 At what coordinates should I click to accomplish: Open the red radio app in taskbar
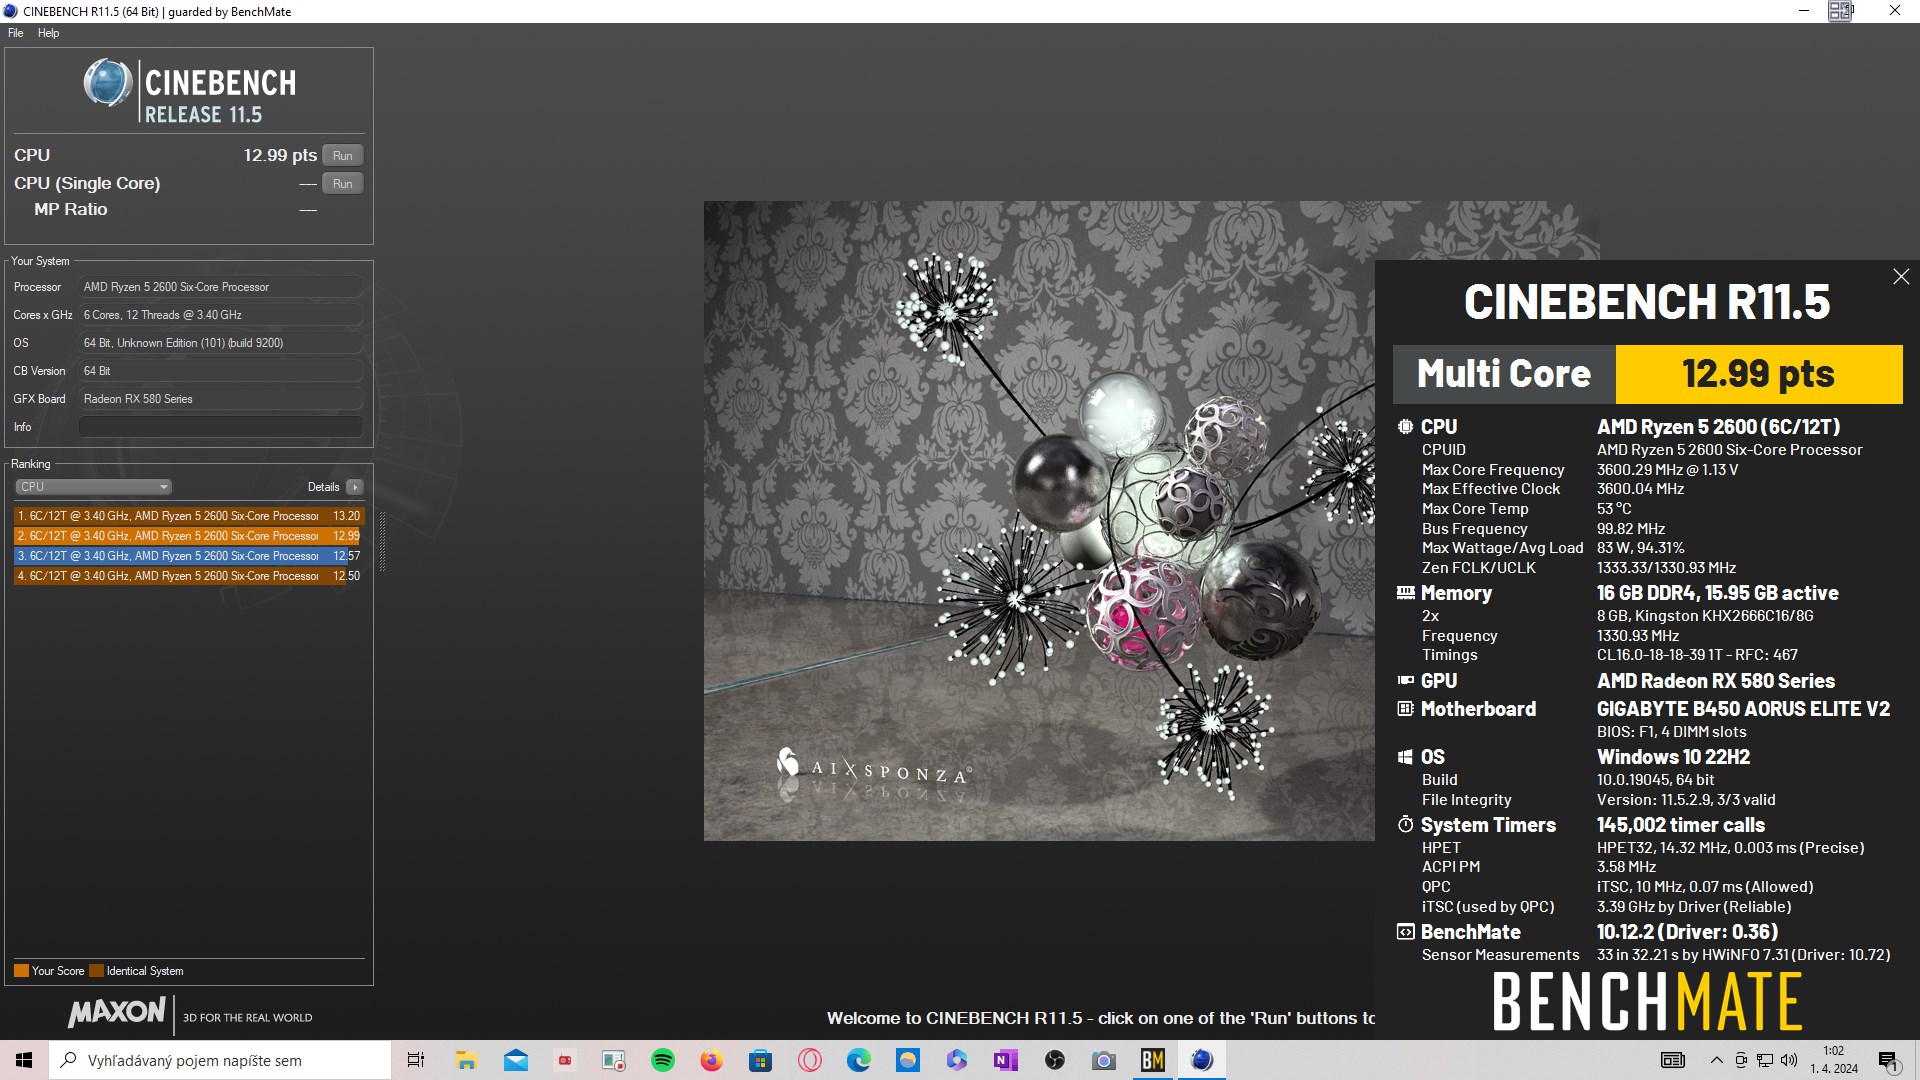(565, 1060)
